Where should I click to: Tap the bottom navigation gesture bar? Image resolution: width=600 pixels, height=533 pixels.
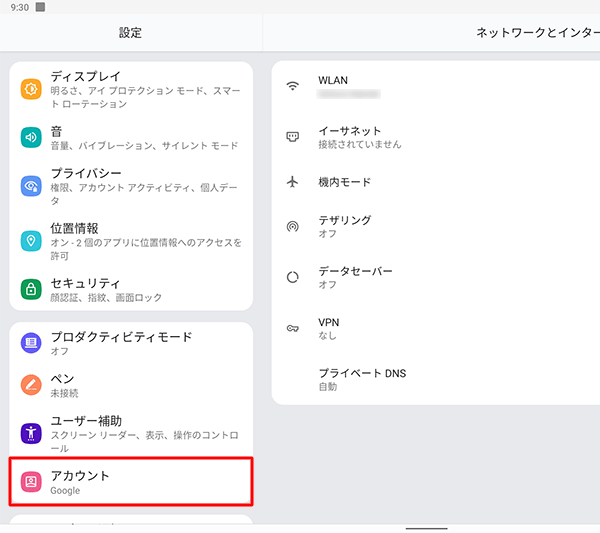point(426,528)
